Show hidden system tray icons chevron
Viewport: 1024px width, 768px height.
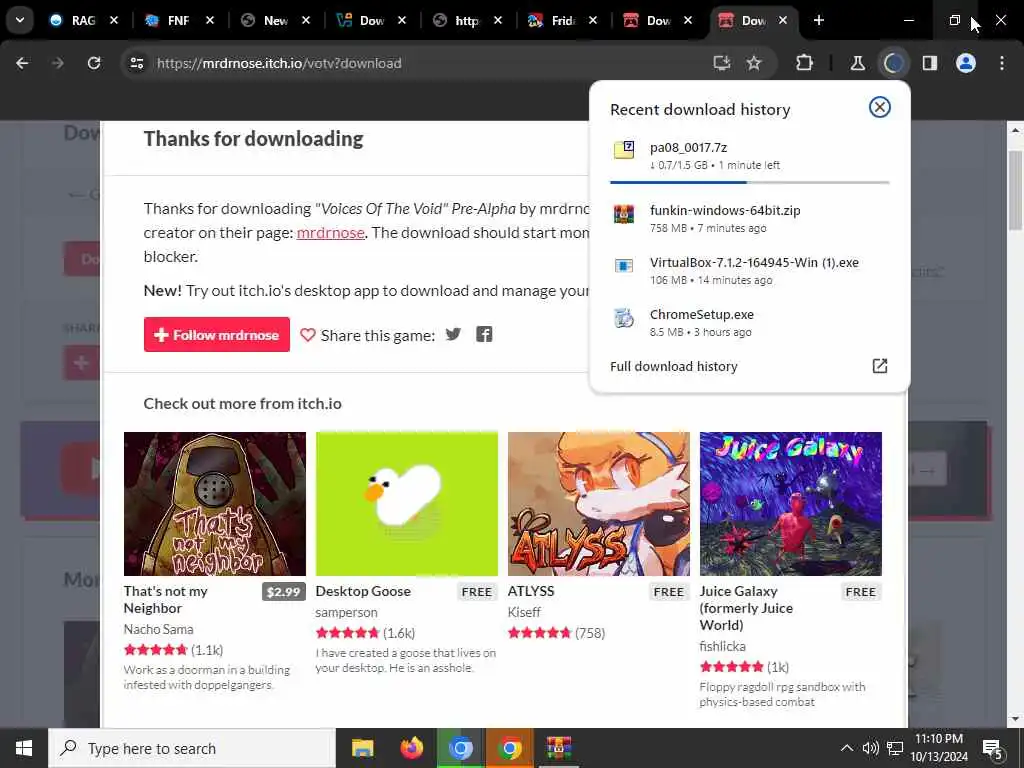tap(846, 748)
